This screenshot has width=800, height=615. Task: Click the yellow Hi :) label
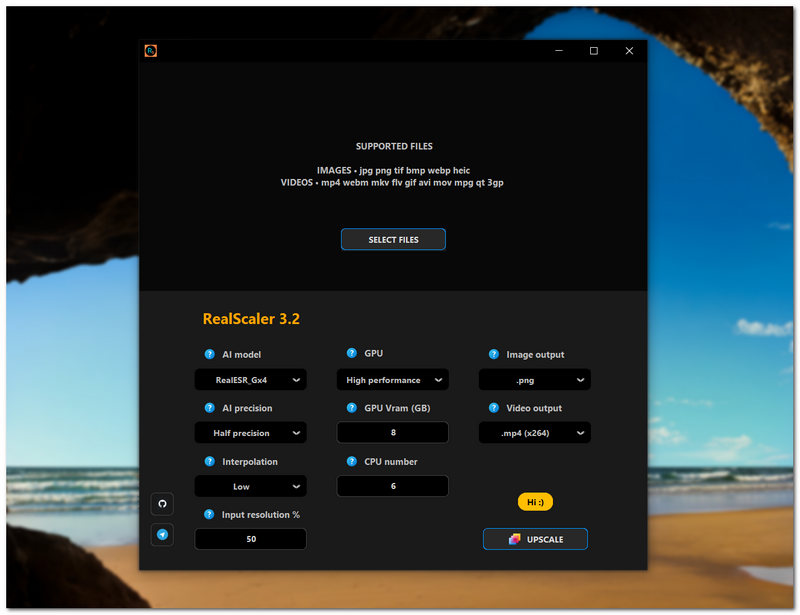535,502
